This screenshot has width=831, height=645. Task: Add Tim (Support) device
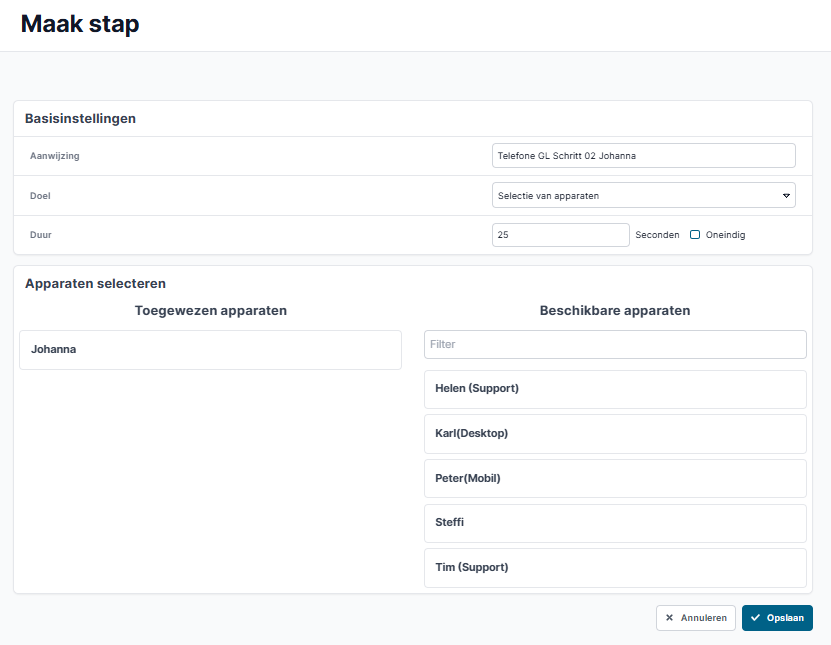[615, 568]
